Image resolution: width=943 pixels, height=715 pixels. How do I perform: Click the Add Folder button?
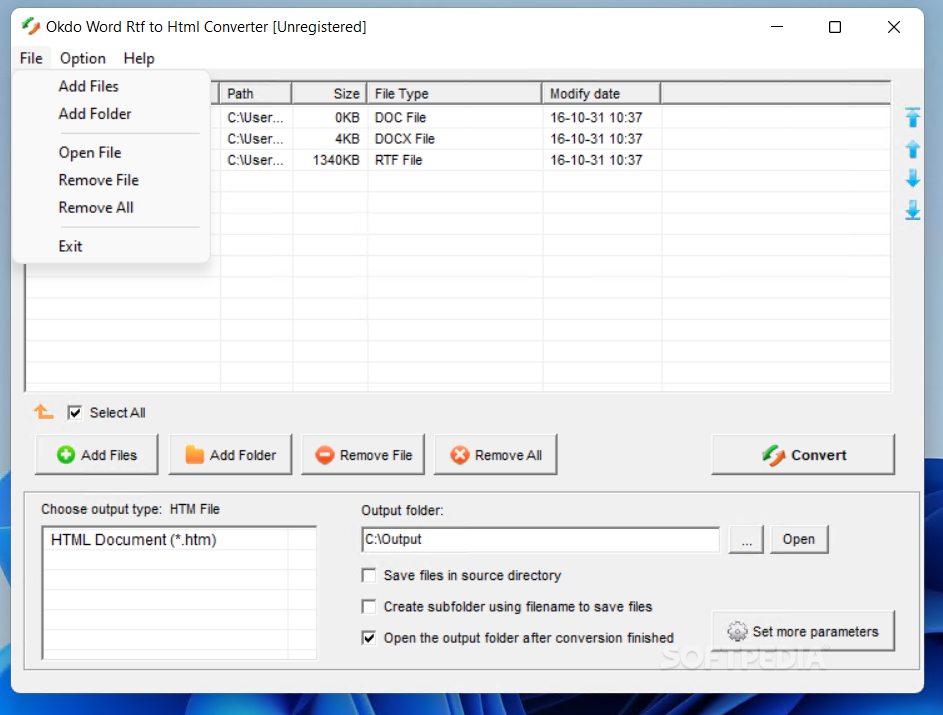pyautogui.click(x=230, y=455)
